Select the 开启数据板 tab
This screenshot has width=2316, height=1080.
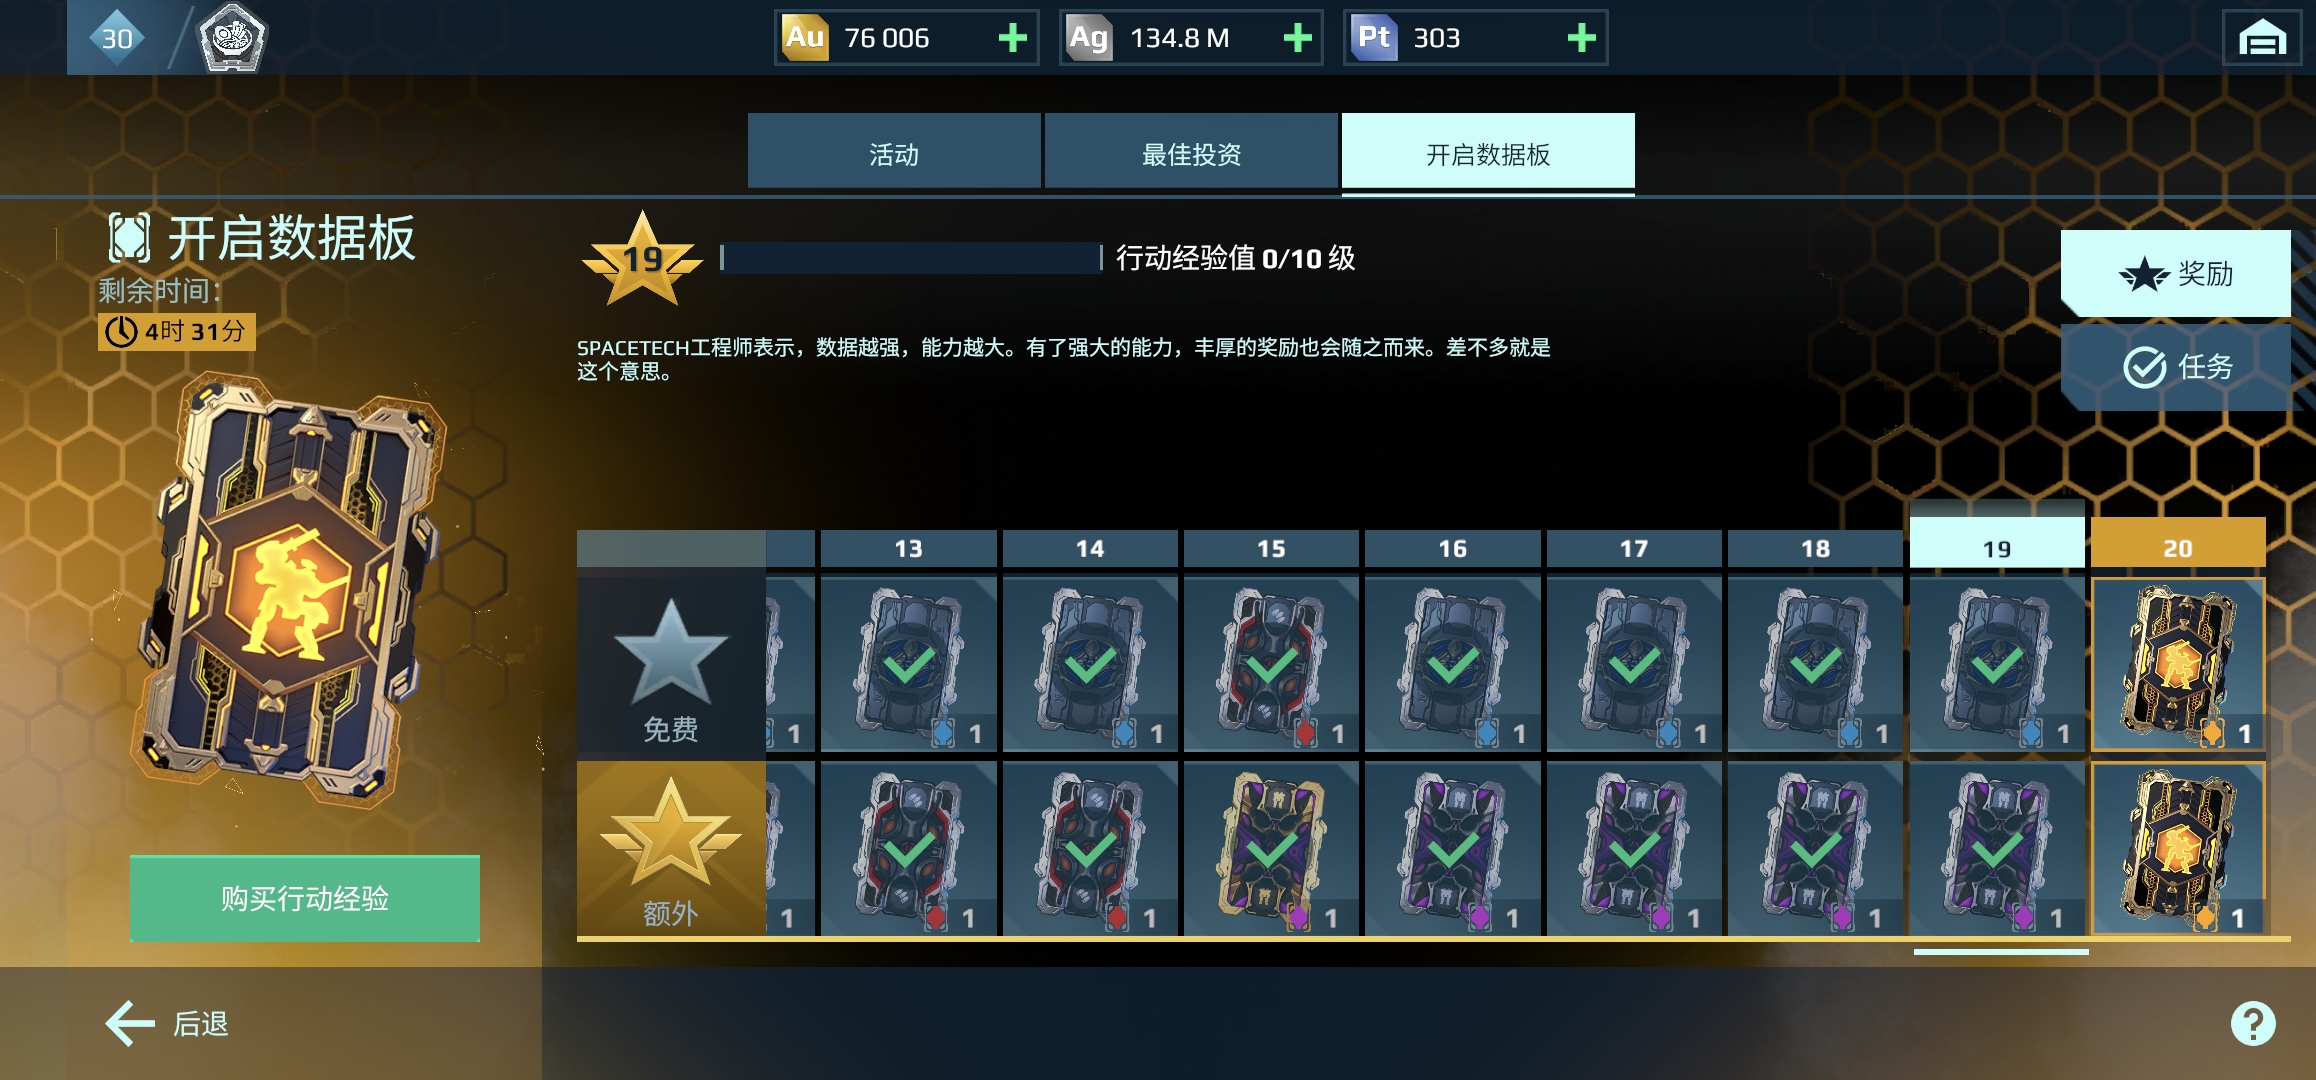(1488, 152)
